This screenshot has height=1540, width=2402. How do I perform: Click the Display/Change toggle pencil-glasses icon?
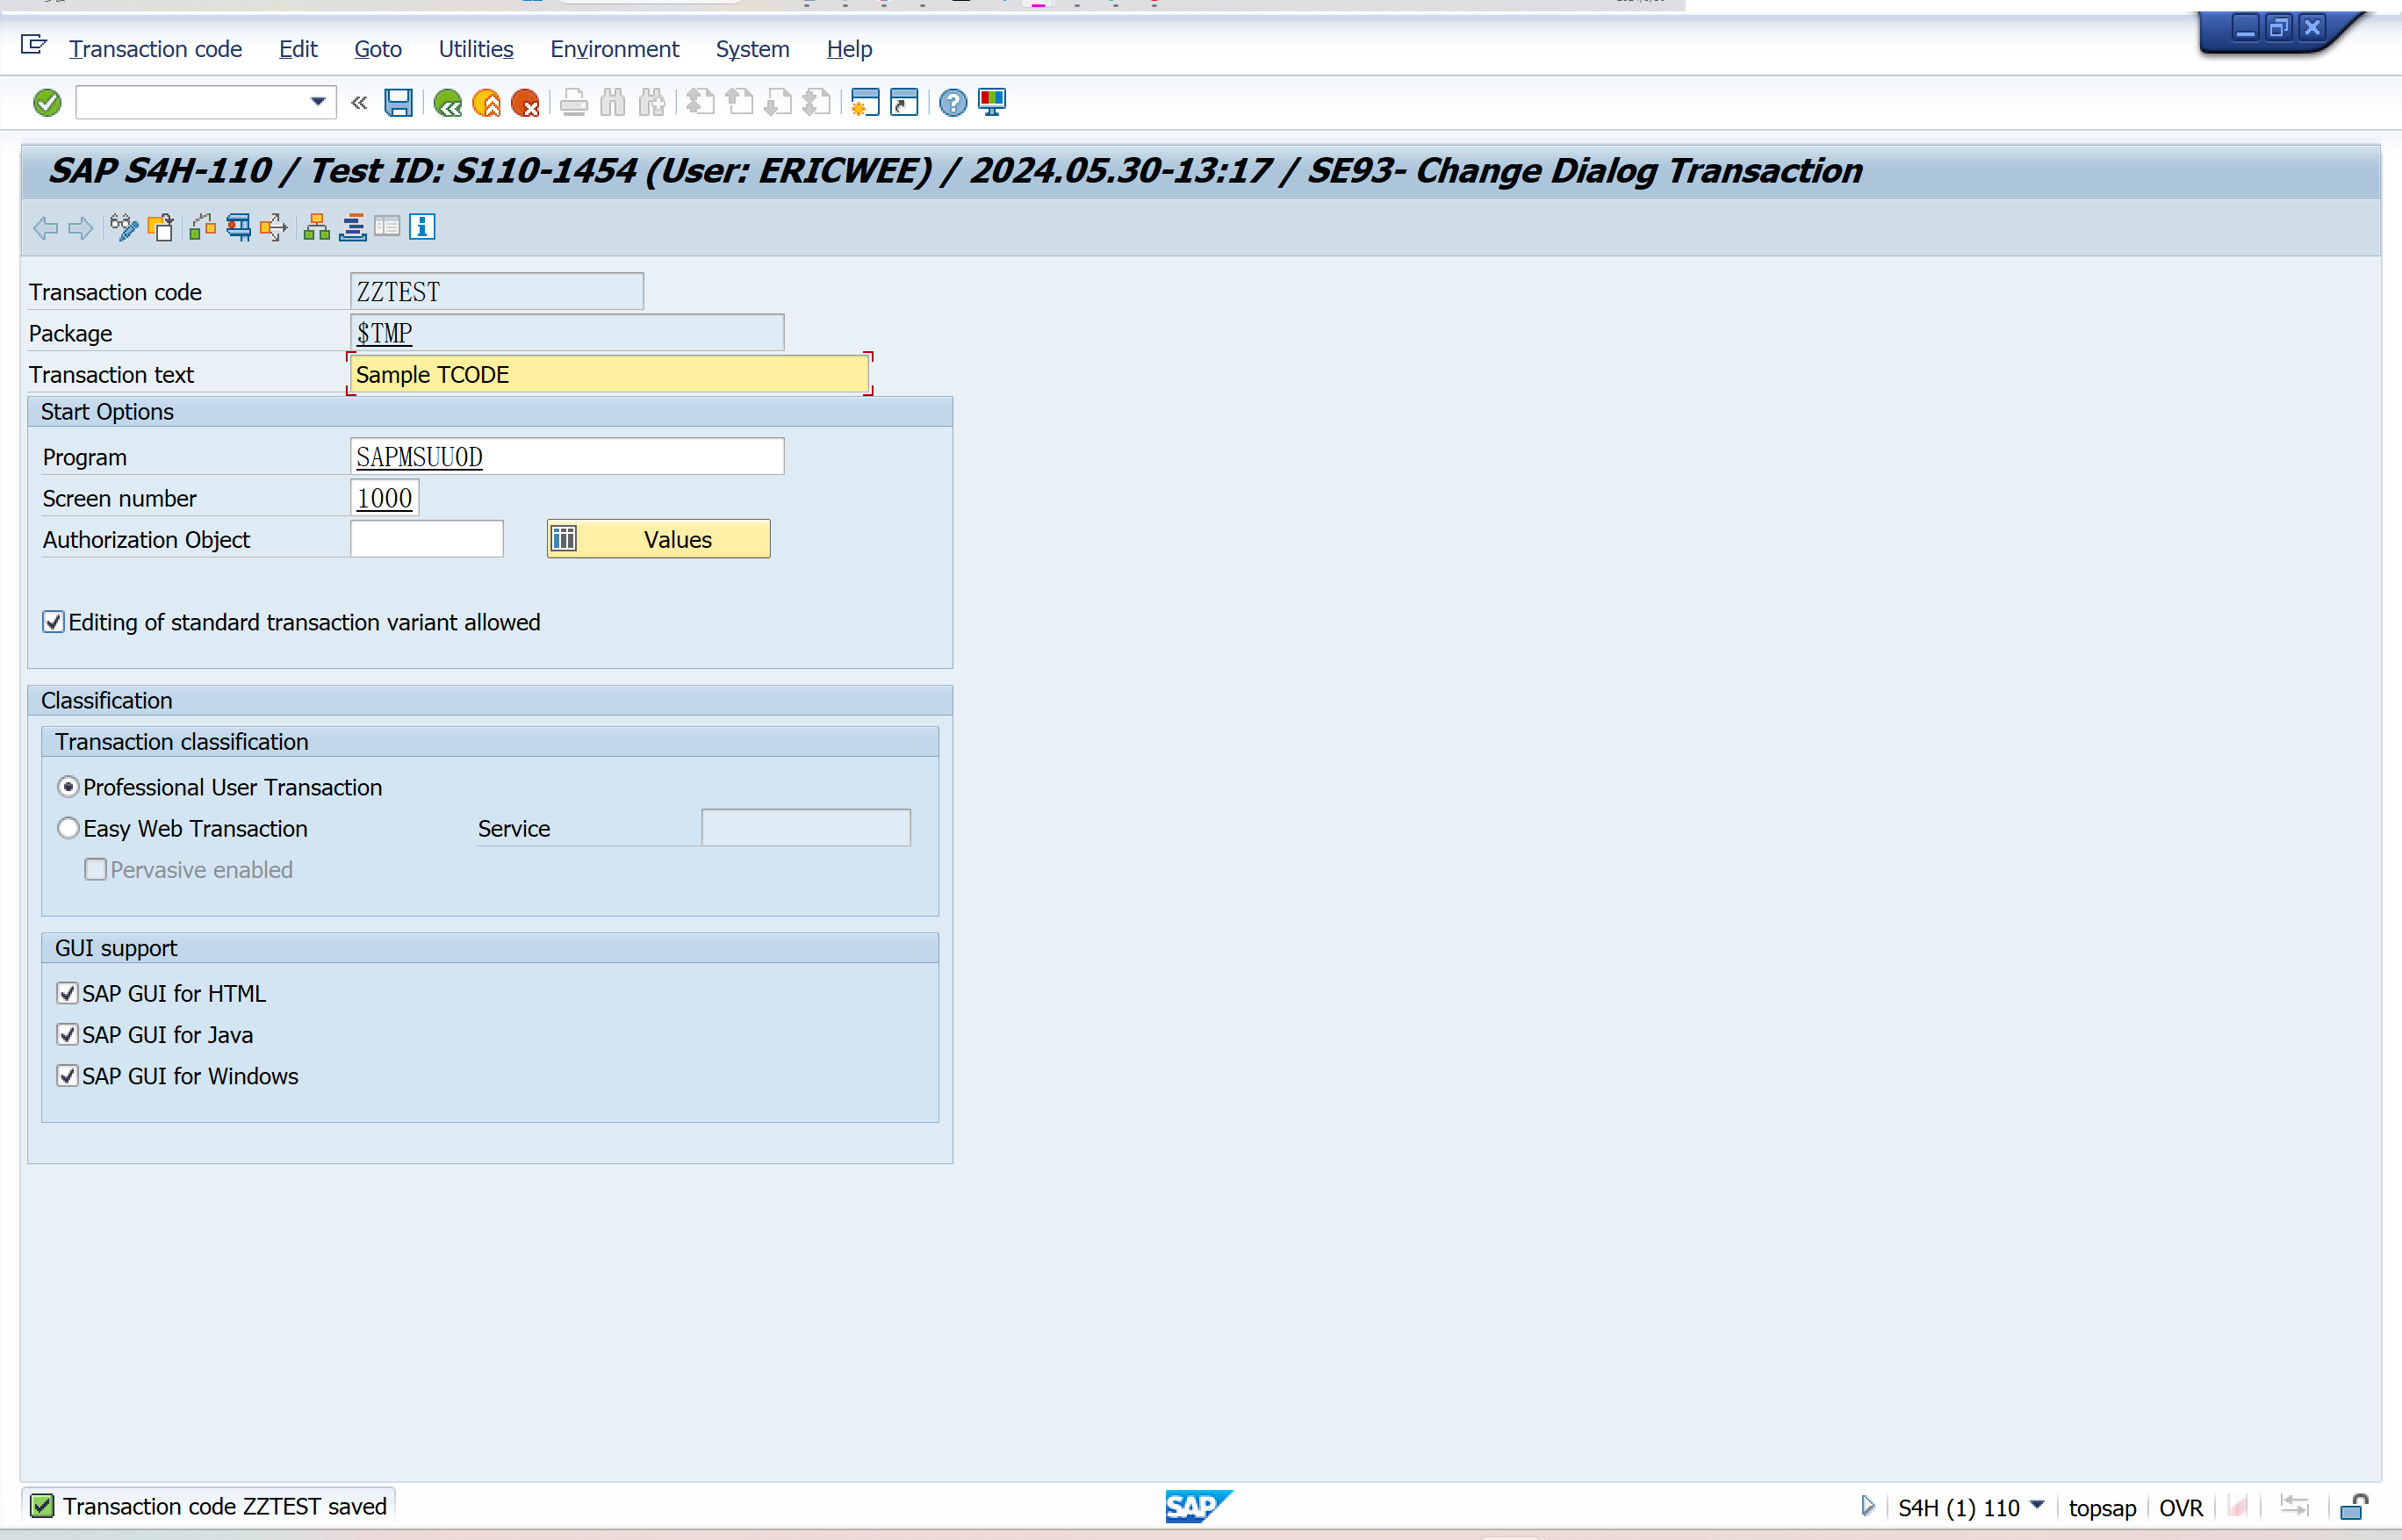[124, 227]
